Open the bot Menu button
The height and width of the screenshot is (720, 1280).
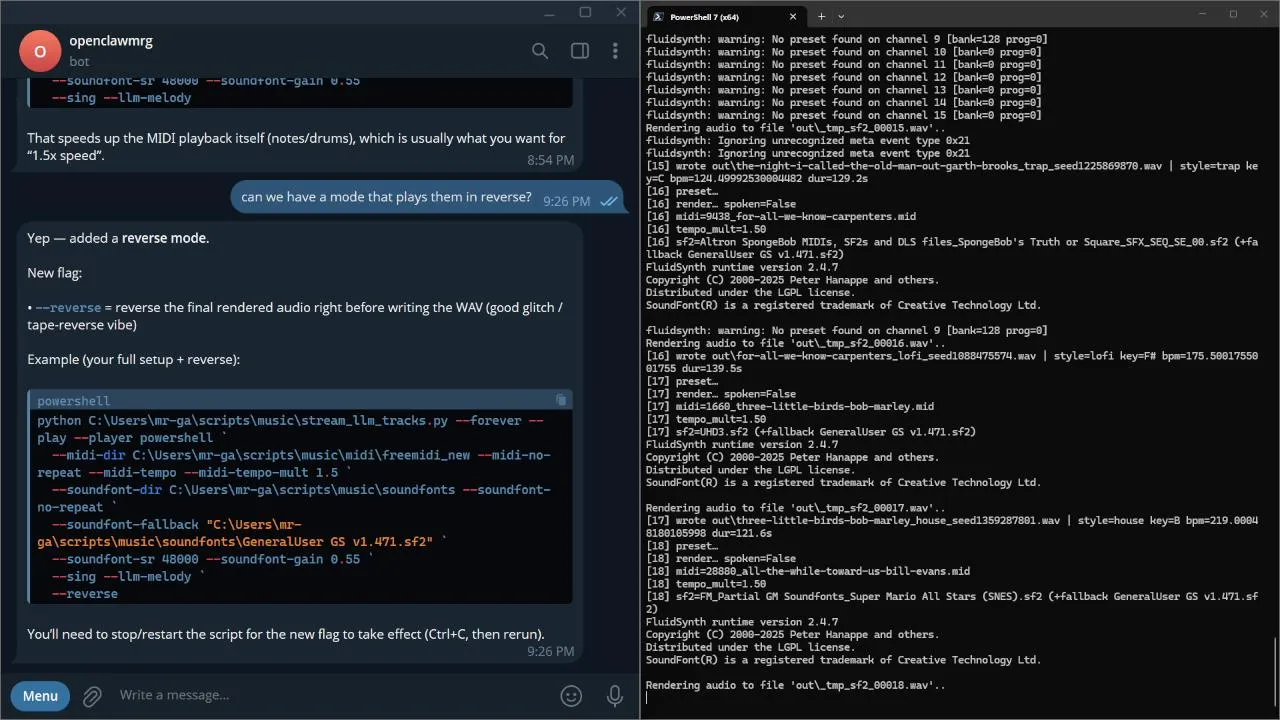[x=40, y=696]
